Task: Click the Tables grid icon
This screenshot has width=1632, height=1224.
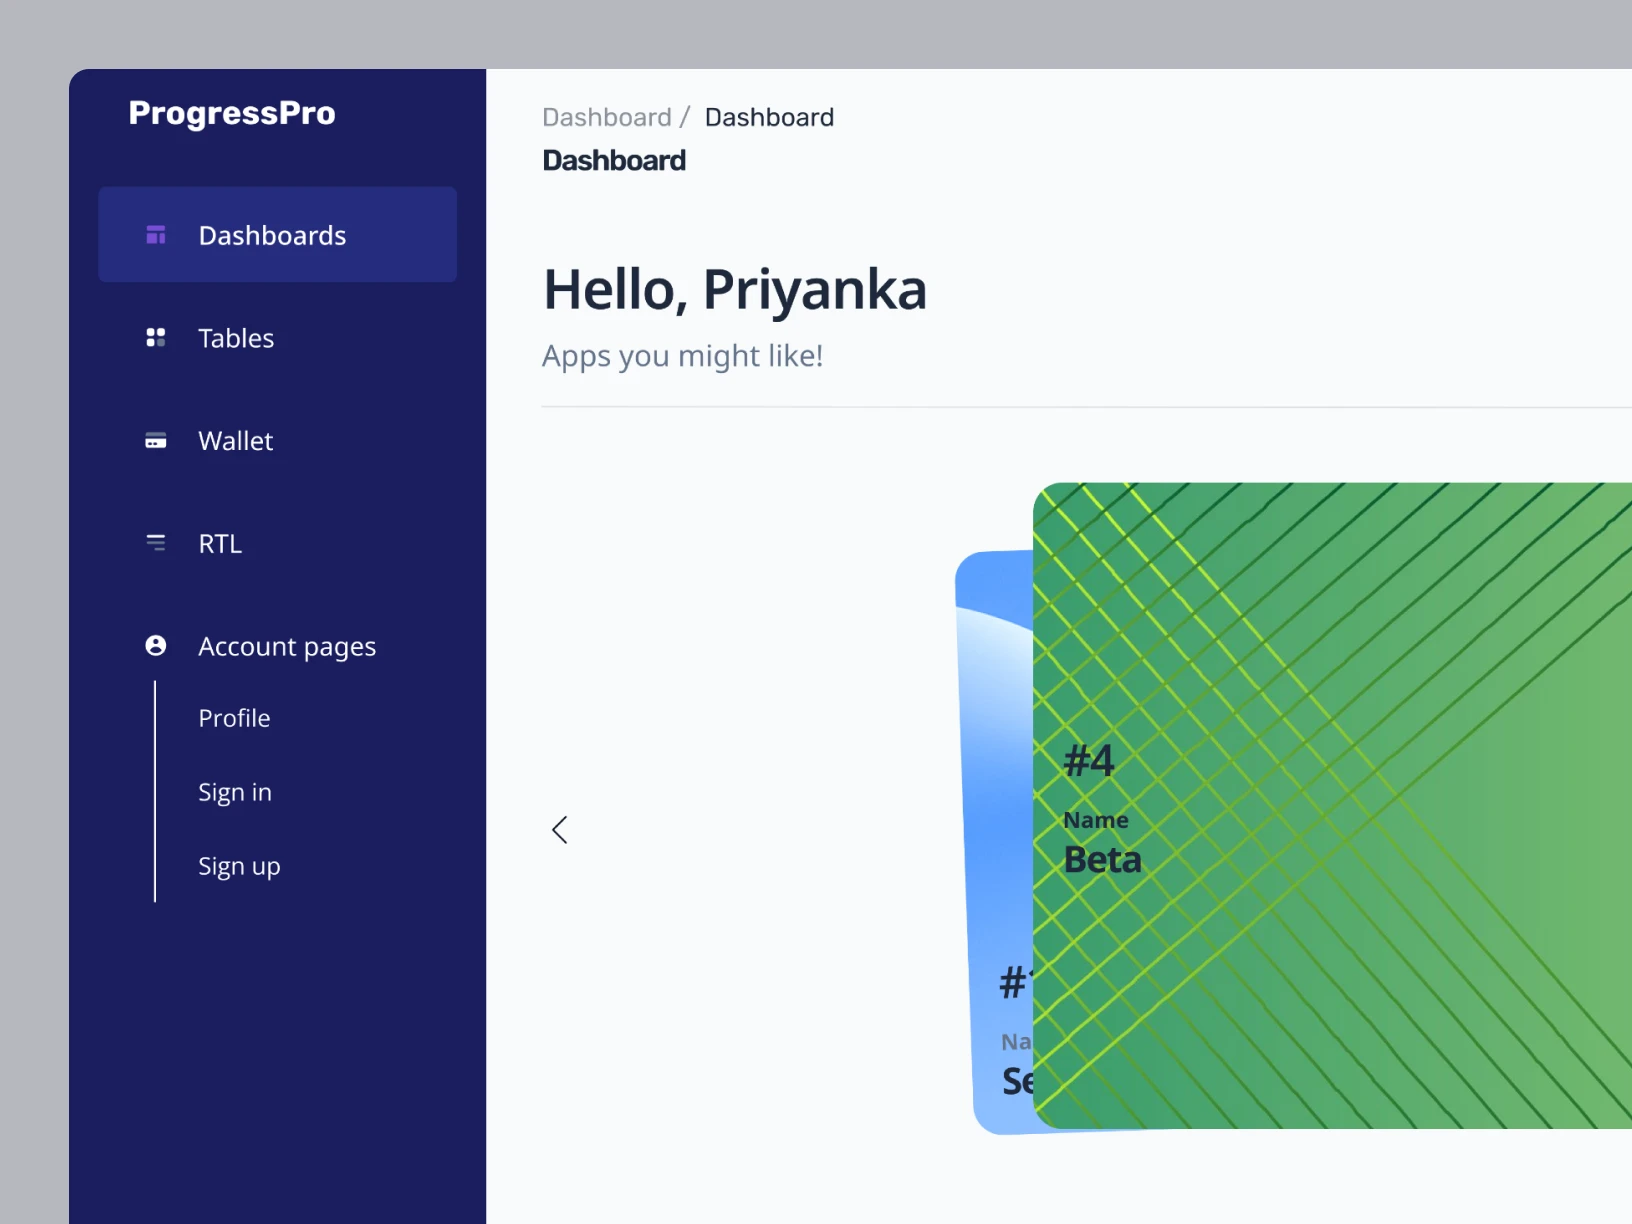Action: pos(156,338)
